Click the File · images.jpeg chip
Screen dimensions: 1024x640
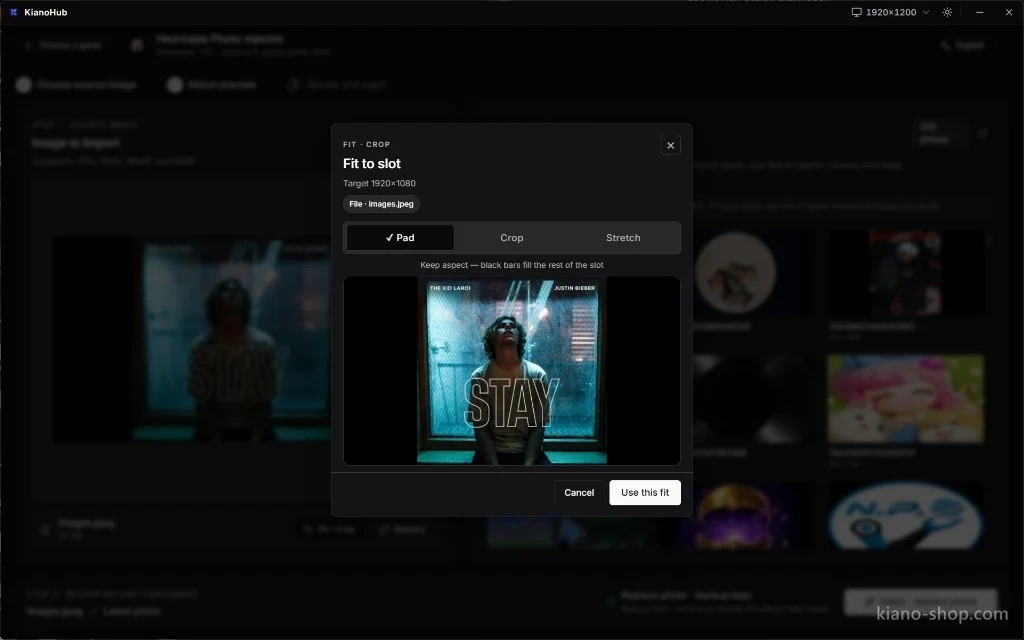[x=381, y=204]
